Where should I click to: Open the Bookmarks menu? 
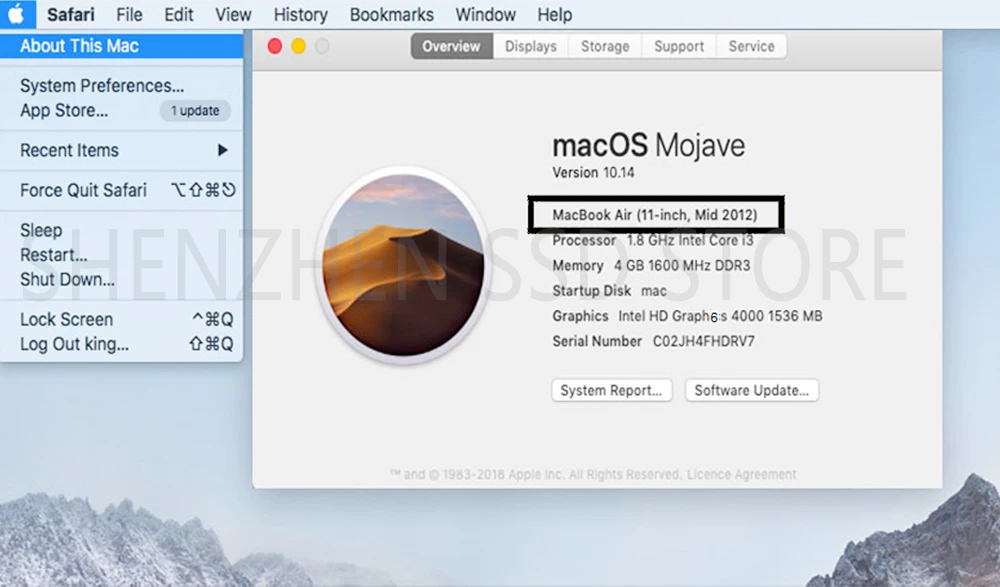pos(392,14)
